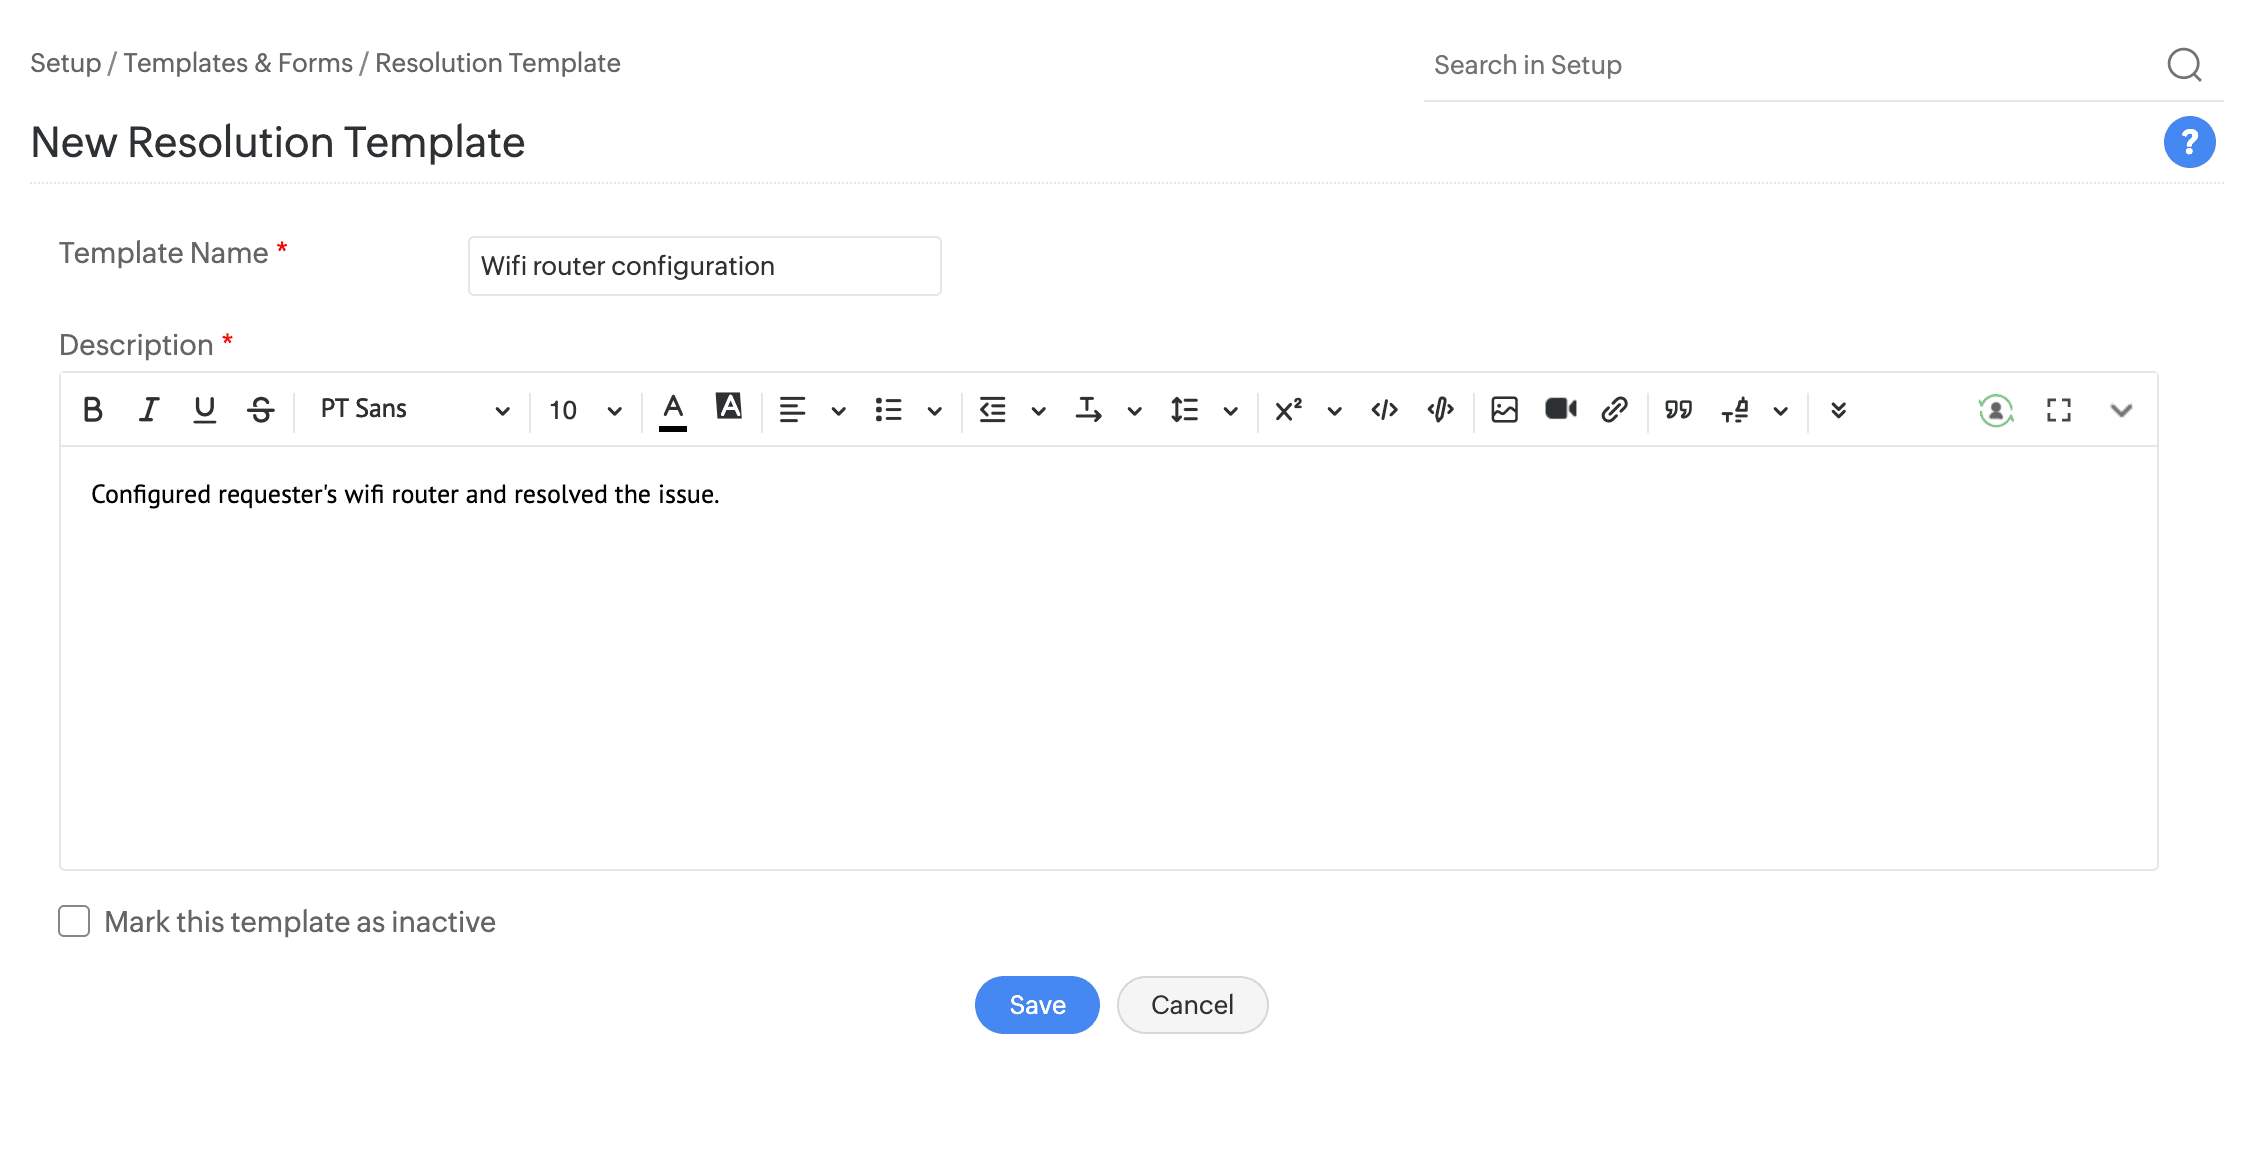
Task: Open Templates & Forms breadcrumb link
Action: 238,63
